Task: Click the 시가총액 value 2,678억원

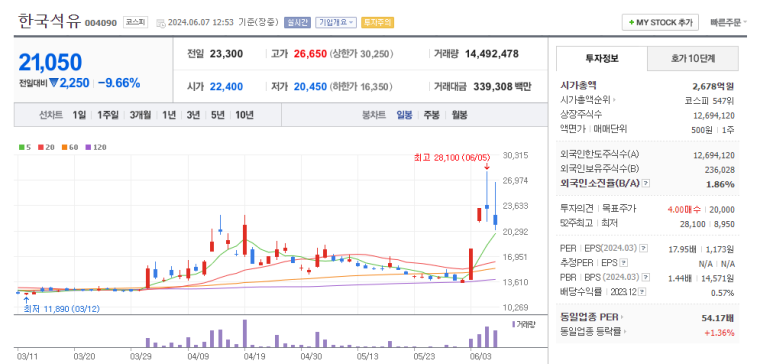Action: pyautogui.click(x=713, y=86)
